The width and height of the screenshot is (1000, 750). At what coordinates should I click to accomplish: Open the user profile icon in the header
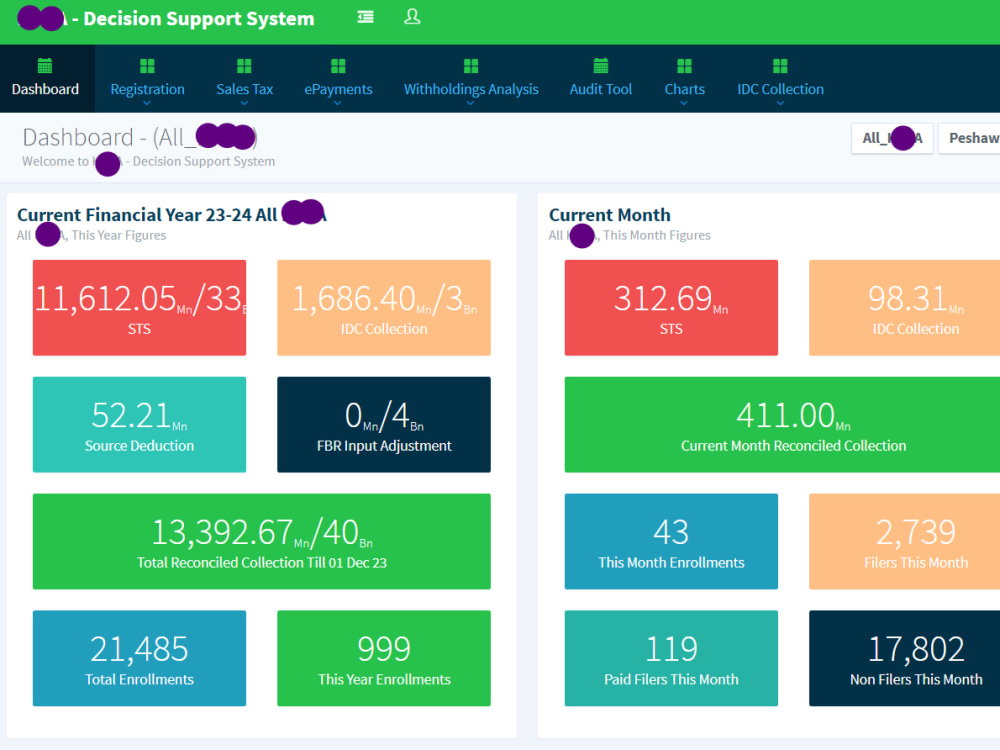[x=412, y=17]
